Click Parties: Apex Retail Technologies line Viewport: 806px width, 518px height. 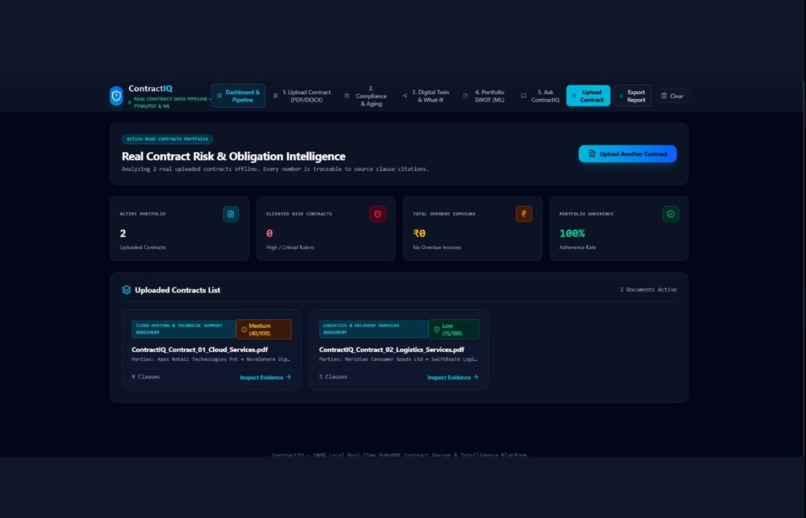pos(211,359)
